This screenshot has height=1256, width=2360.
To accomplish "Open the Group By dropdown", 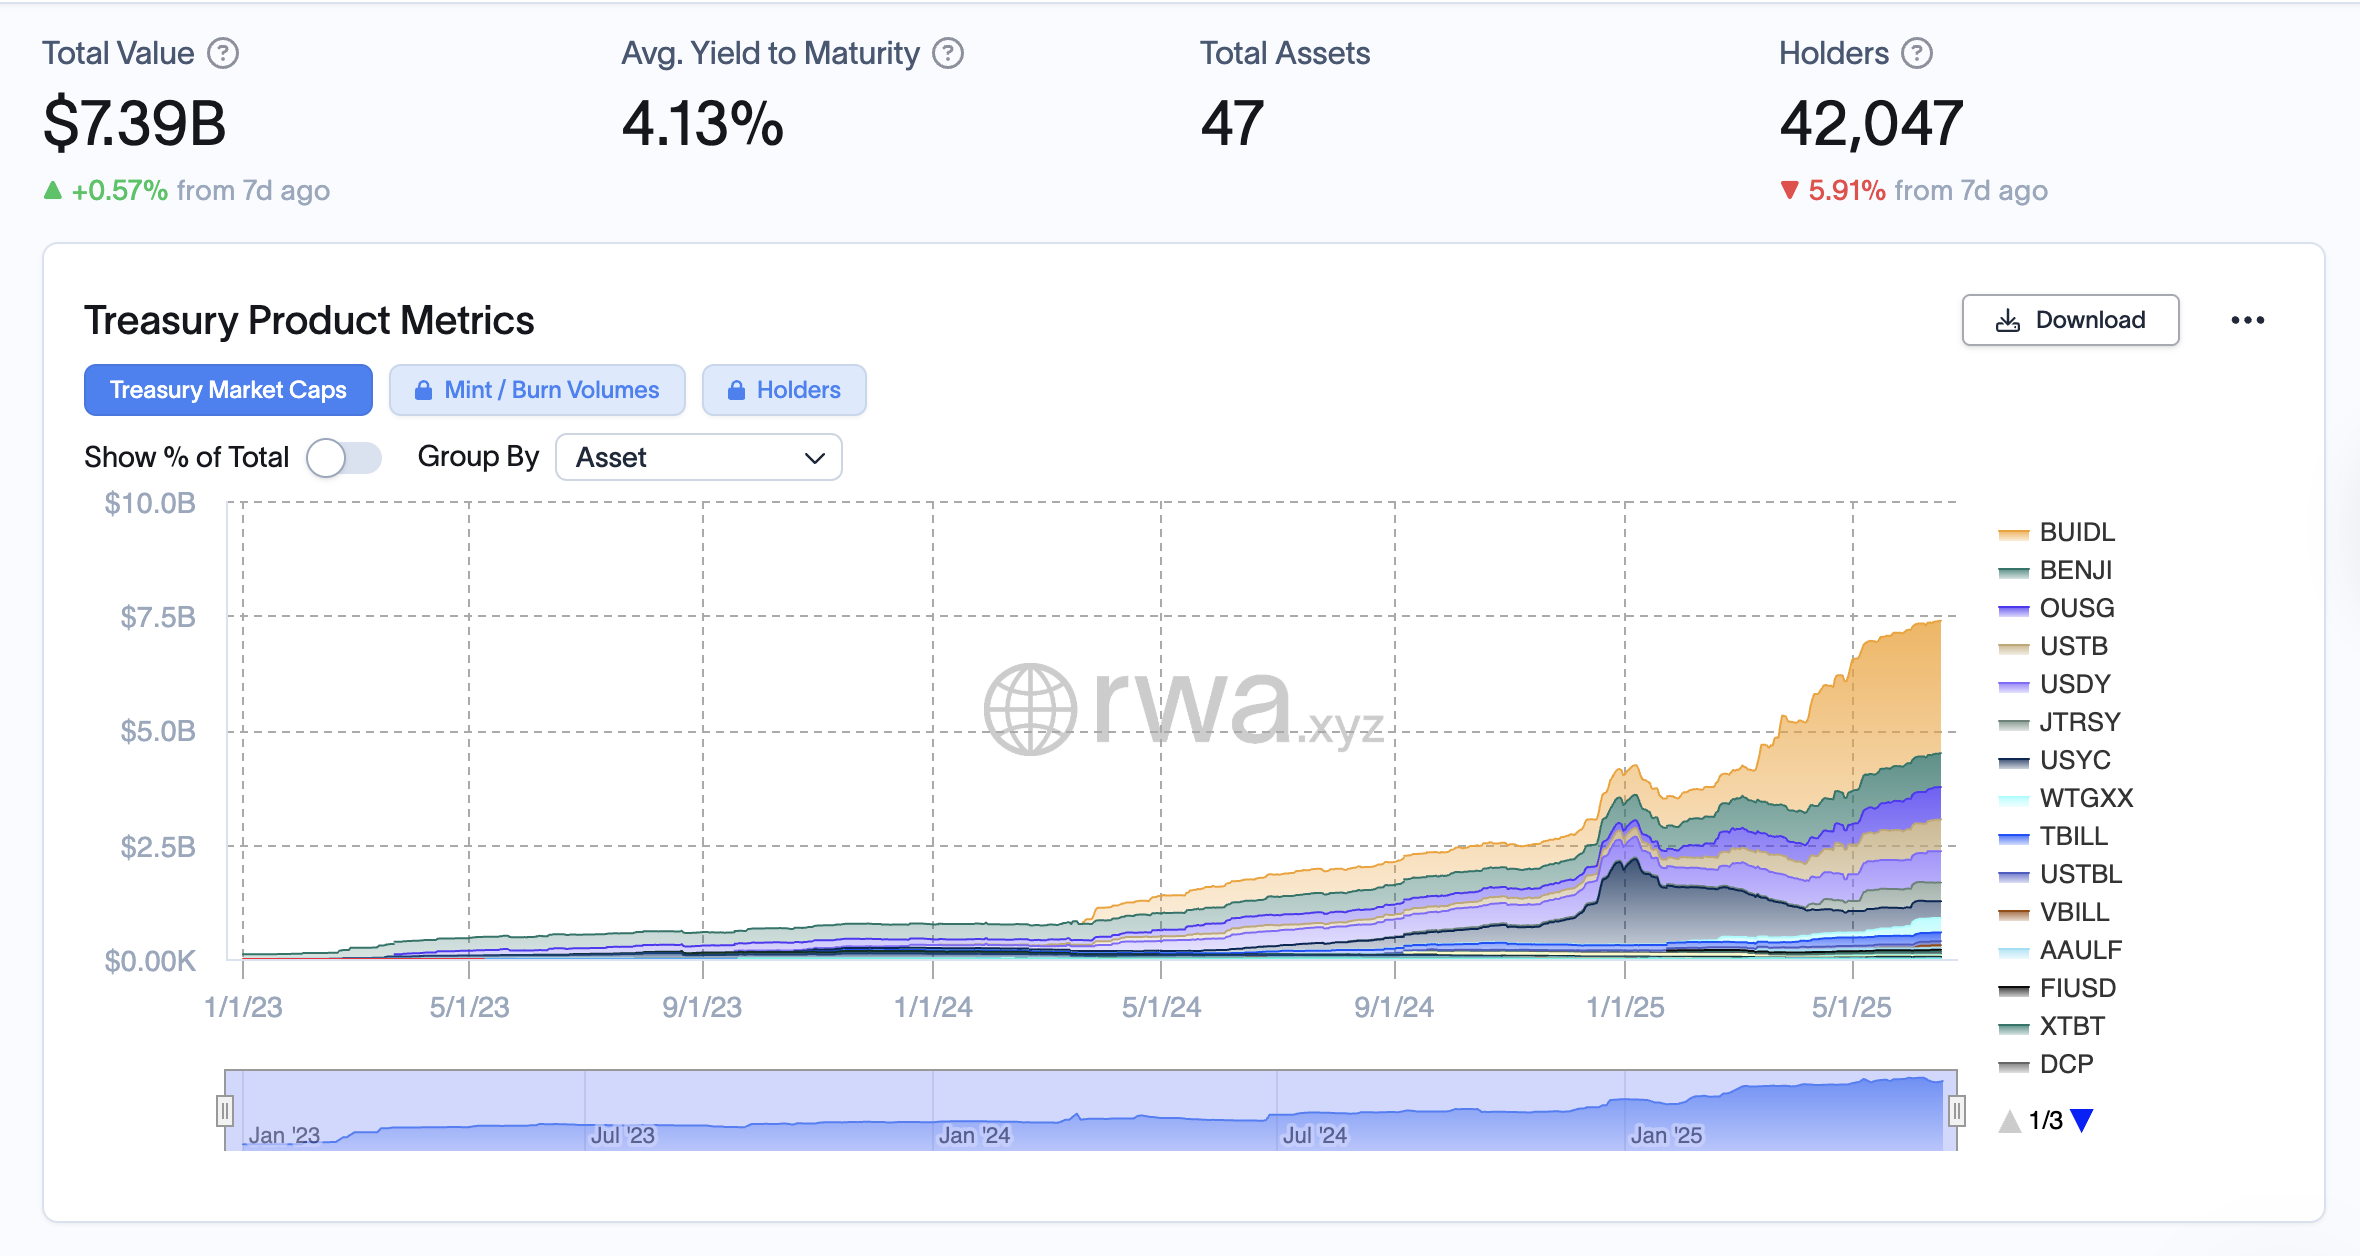I will pos(700,457).
